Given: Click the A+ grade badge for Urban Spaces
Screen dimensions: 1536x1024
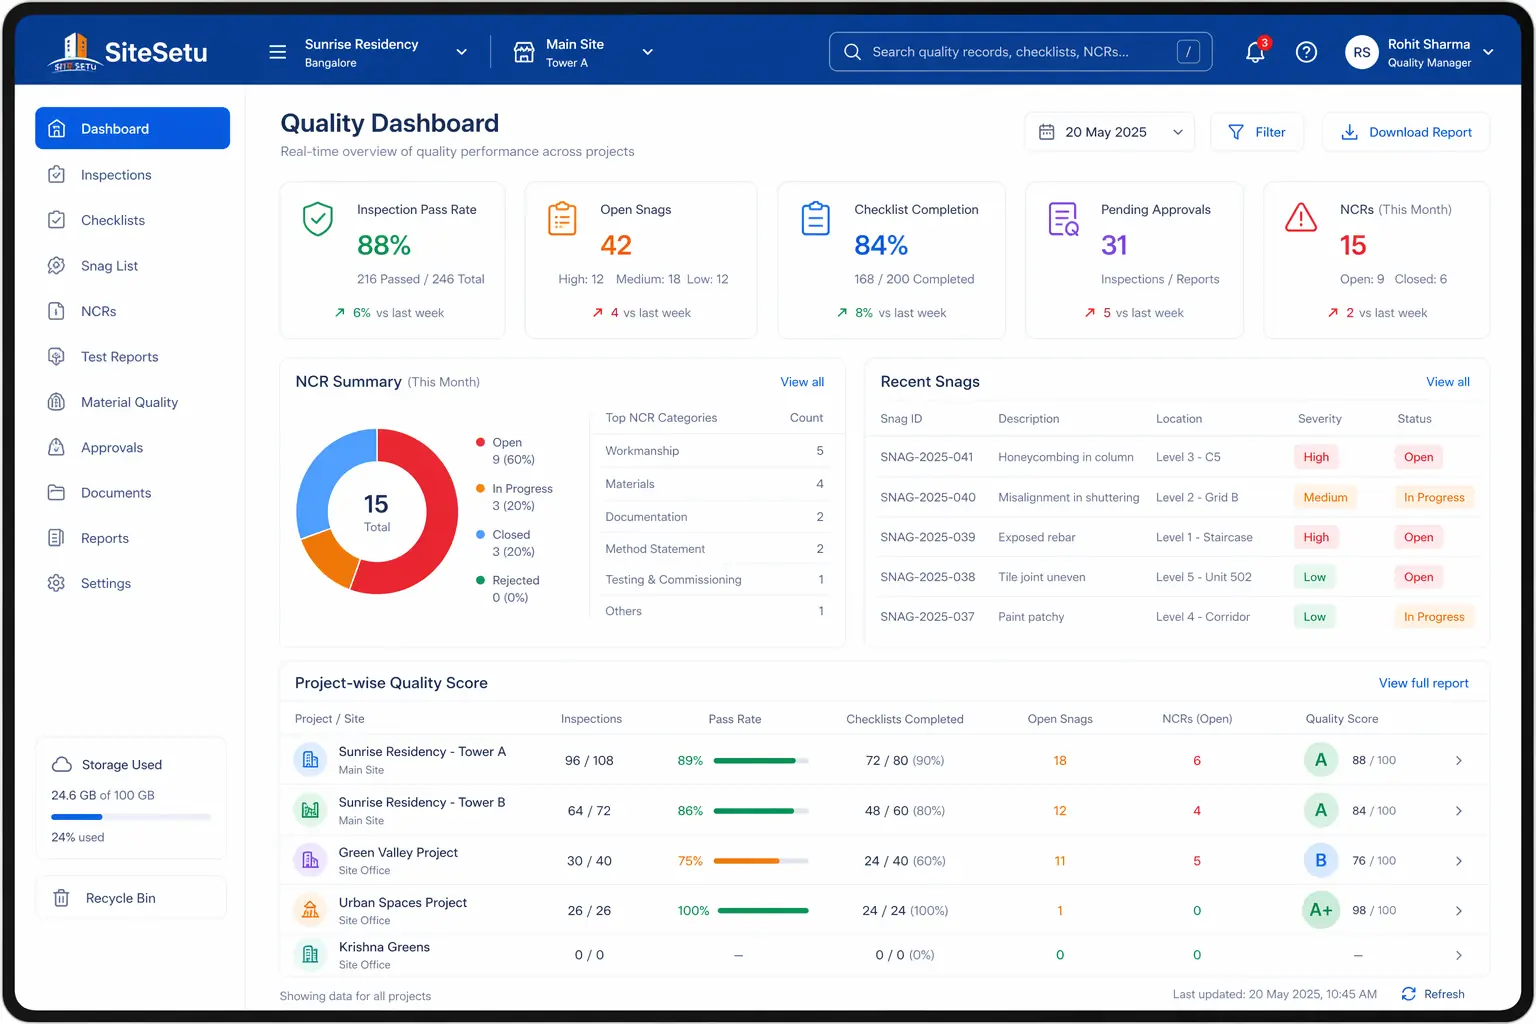Looking at the screenshot, I should click(x=1321, y=910).
